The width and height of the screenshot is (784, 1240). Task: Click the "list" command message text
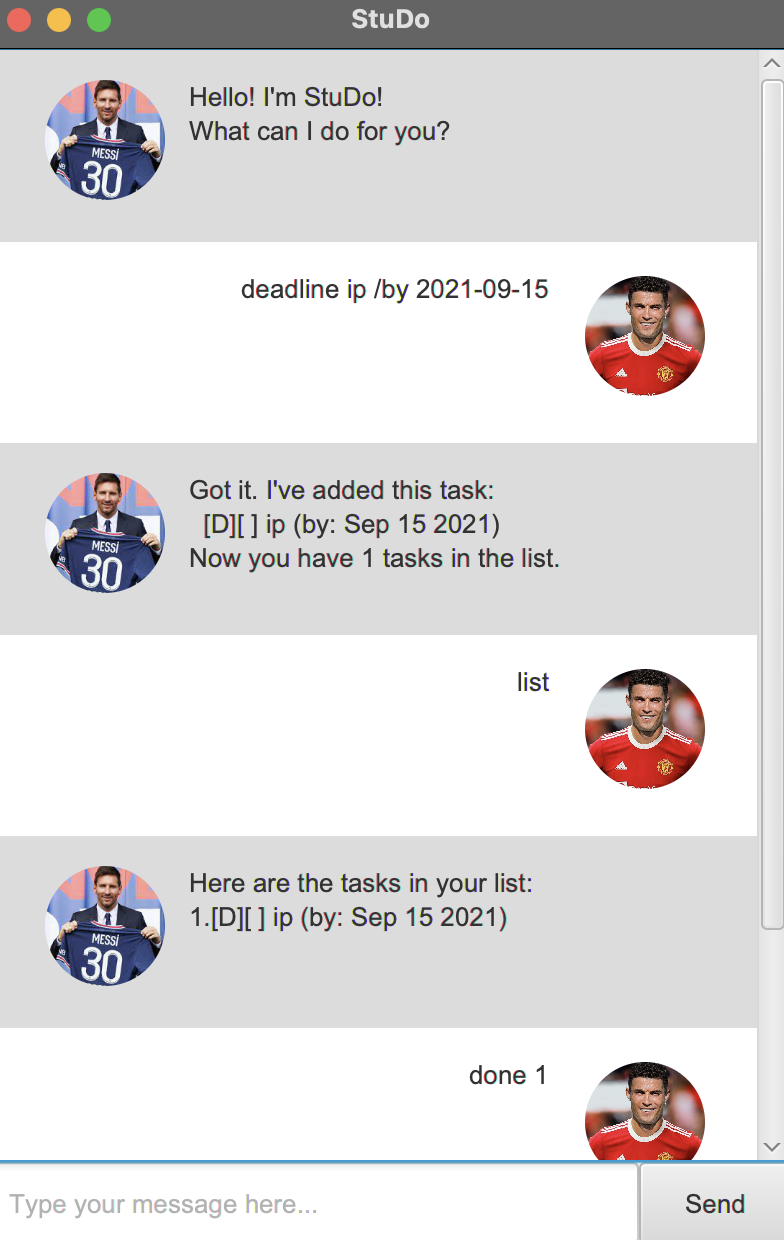(x=533, y=682)
